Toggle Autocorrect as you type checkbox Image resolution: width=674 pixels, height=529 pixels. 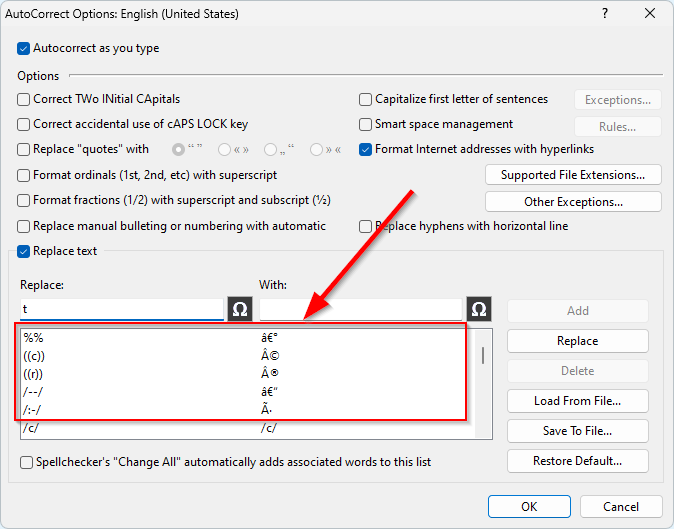(24, 48)
